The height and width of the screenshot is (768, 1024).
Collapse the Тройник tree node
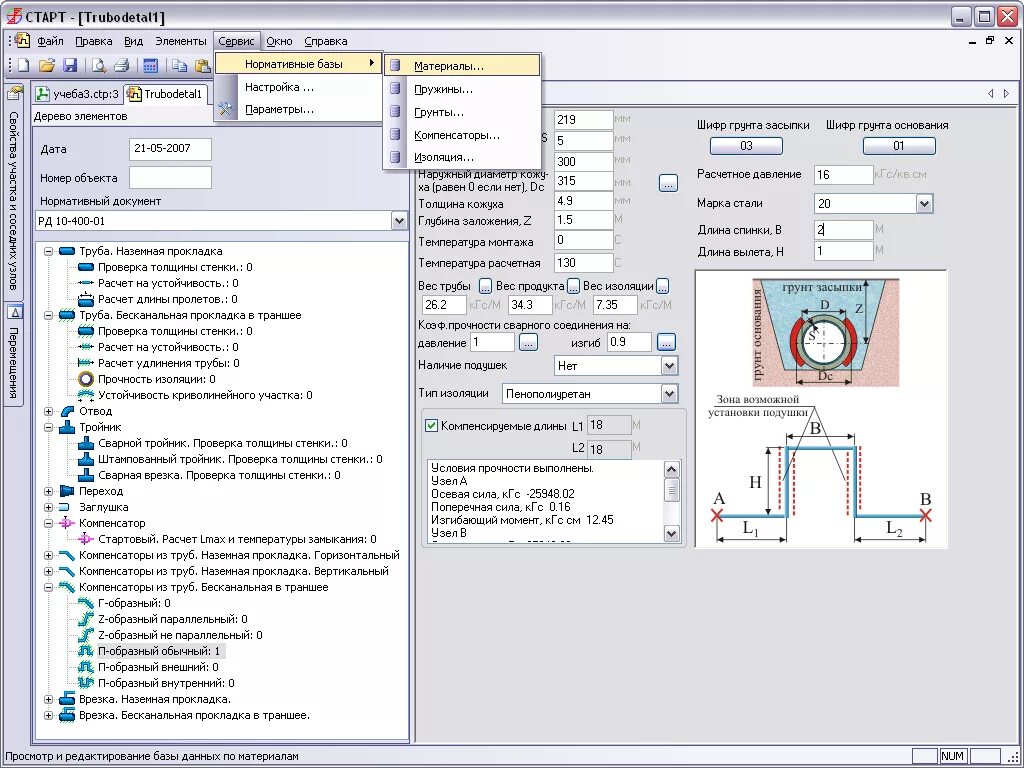48,427
